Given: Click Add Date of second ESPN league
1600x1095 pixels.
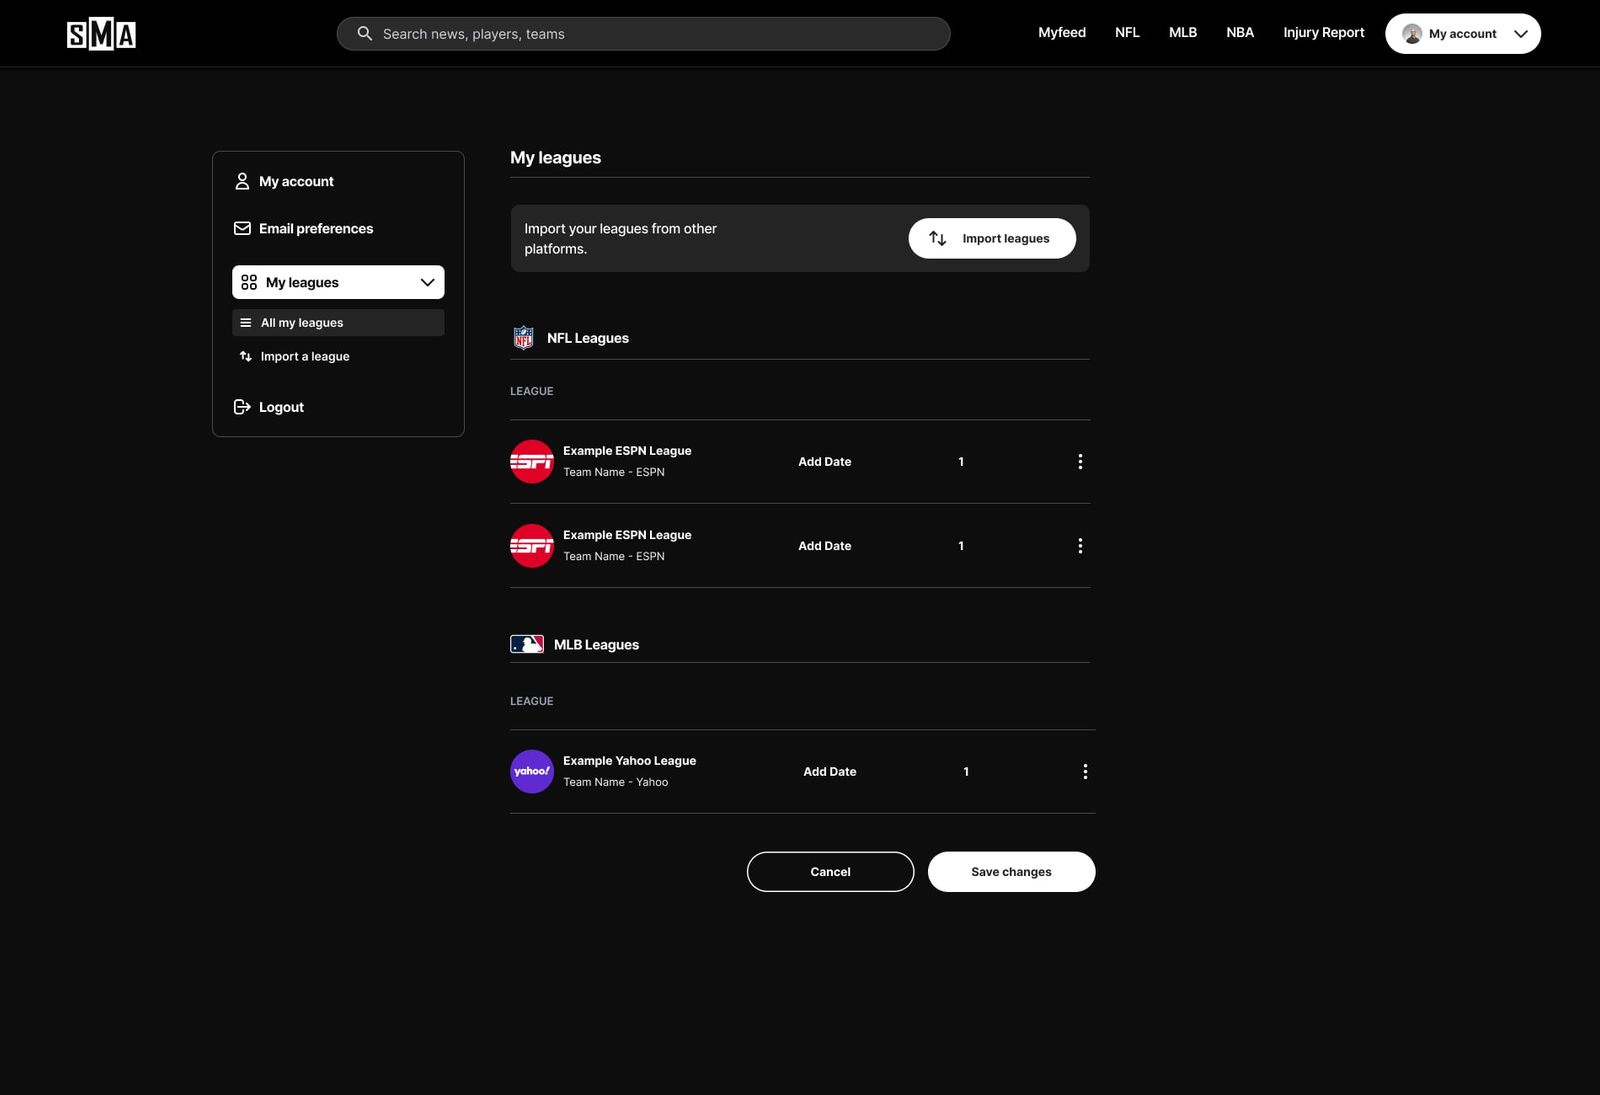Looking at the screenshot, I should pyautogui.click(x=825, y=545).
